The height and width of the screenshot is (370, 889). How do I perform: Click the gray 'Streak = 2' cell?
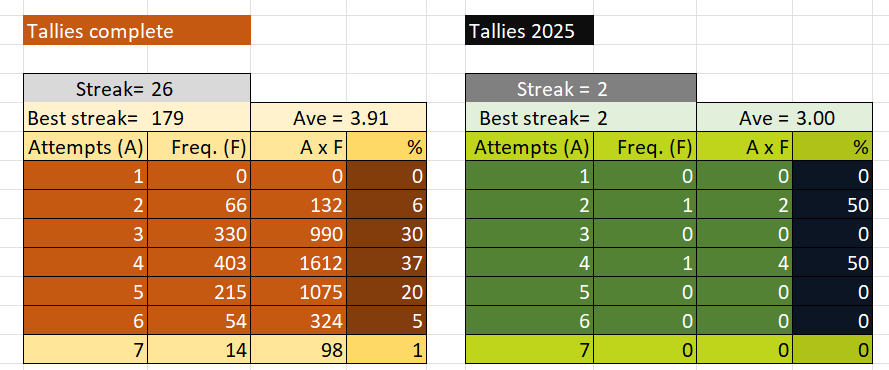click(581, 88)
